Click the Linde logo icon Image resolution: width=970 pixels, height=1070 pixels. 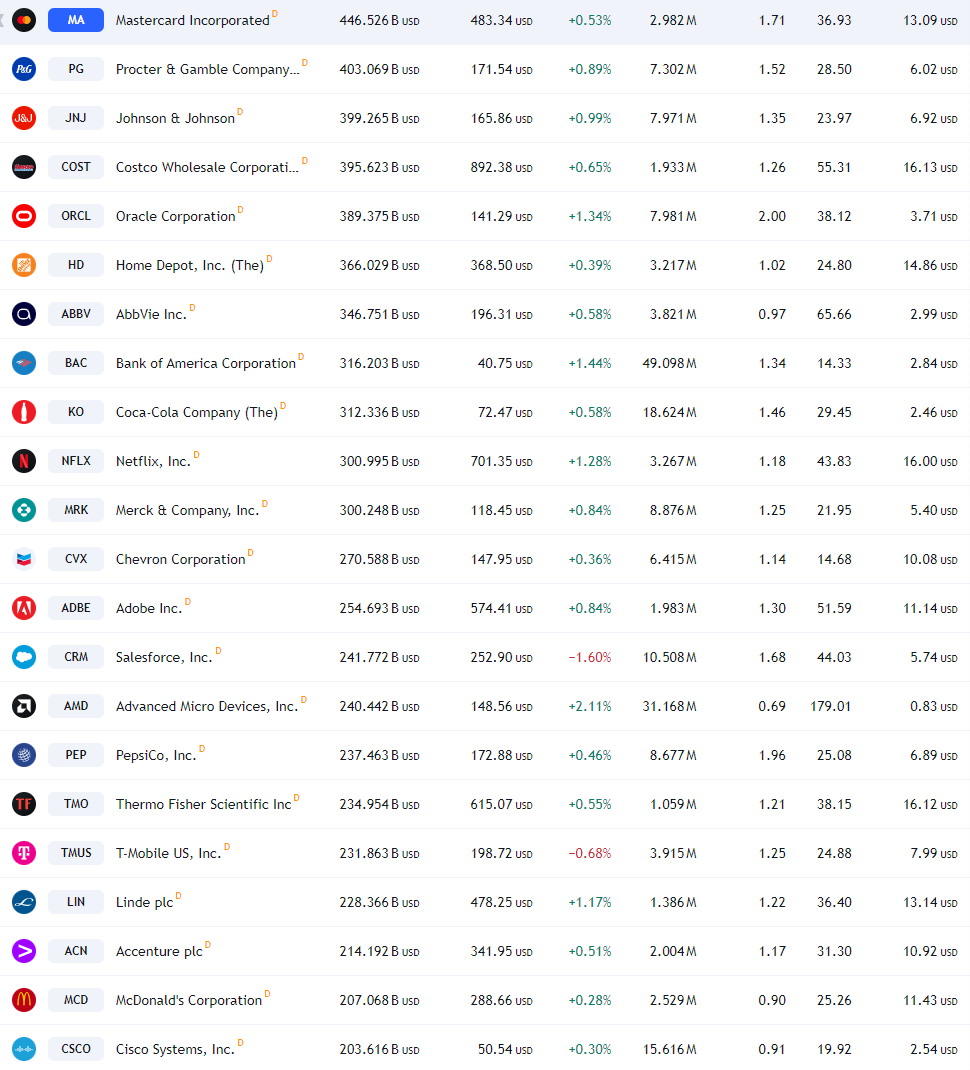[x=24, y=902]
